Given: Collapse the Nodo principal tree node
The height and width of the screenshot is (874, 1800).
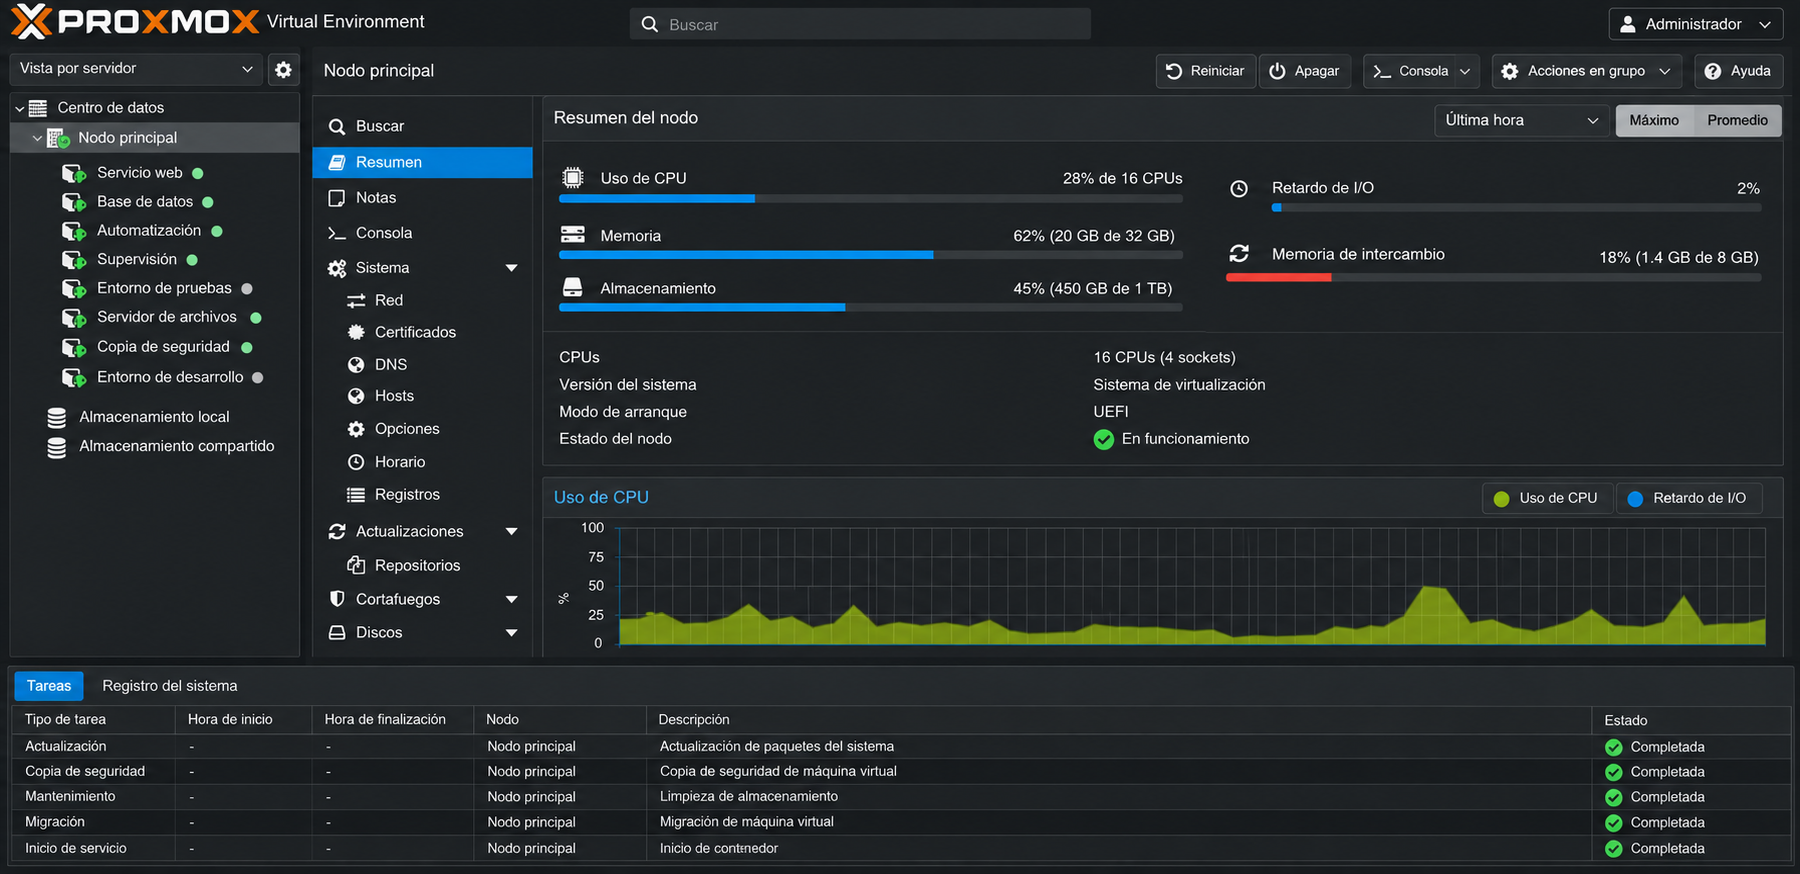Looking at the screenshot, I should (37, 138).
